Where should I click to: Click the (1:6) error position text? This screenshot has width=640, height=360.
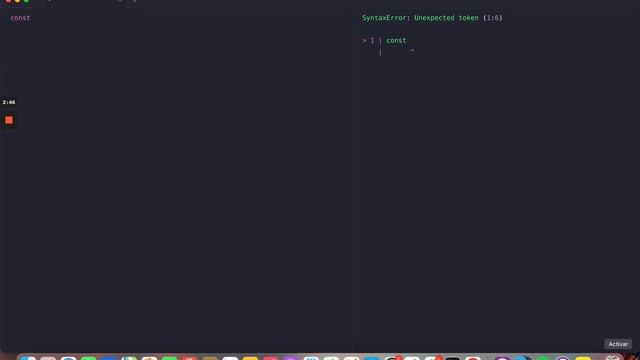(493, 18)
